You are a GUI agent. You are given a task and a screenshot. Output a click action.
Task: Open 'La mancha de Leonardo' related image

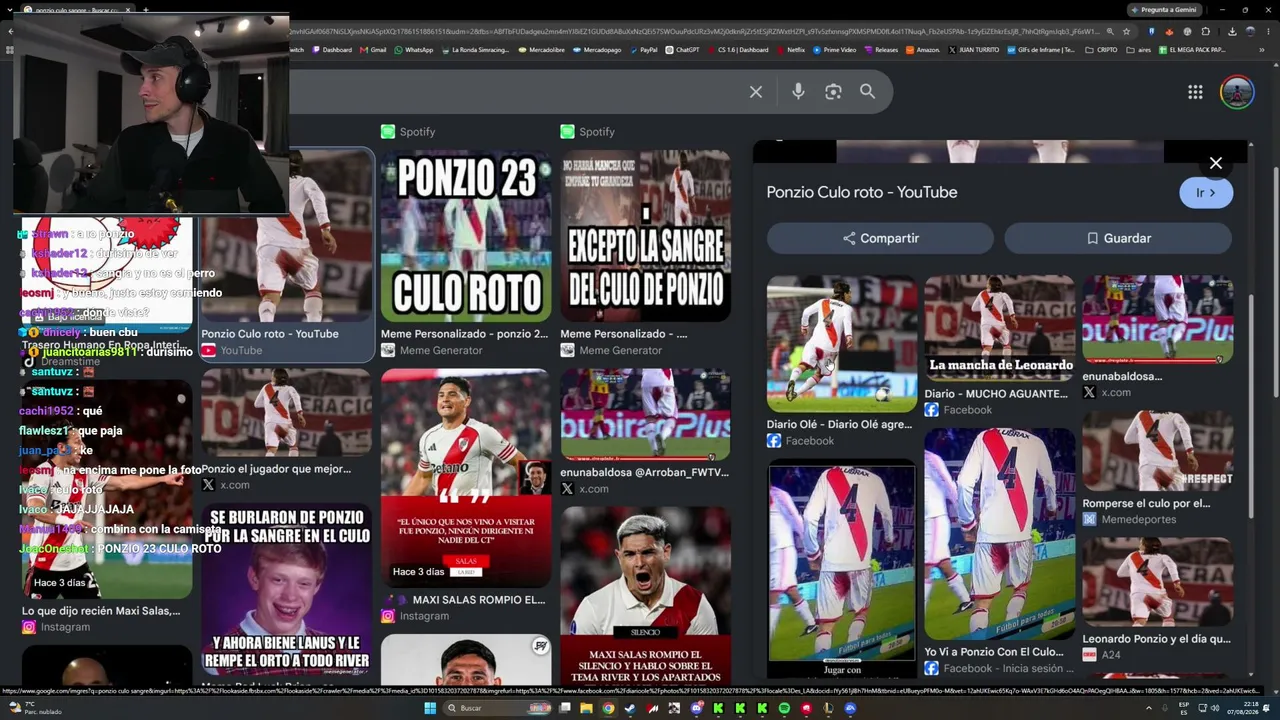tap(999, 328)
